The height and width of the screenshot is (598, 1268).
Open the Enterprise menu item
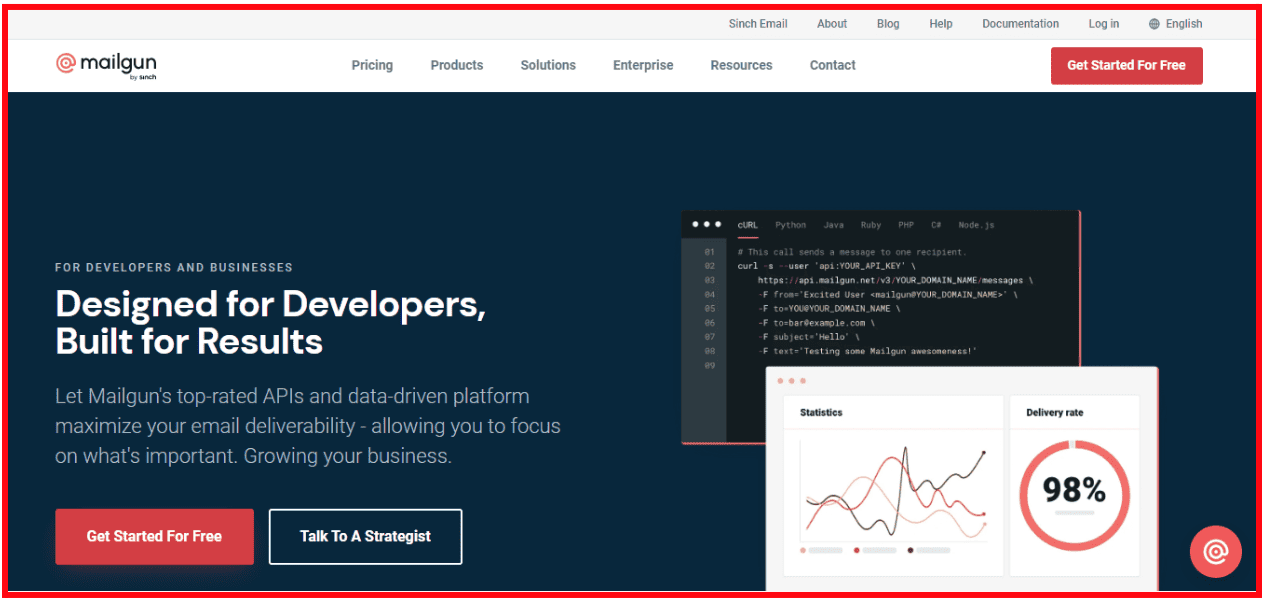(643, 65)
